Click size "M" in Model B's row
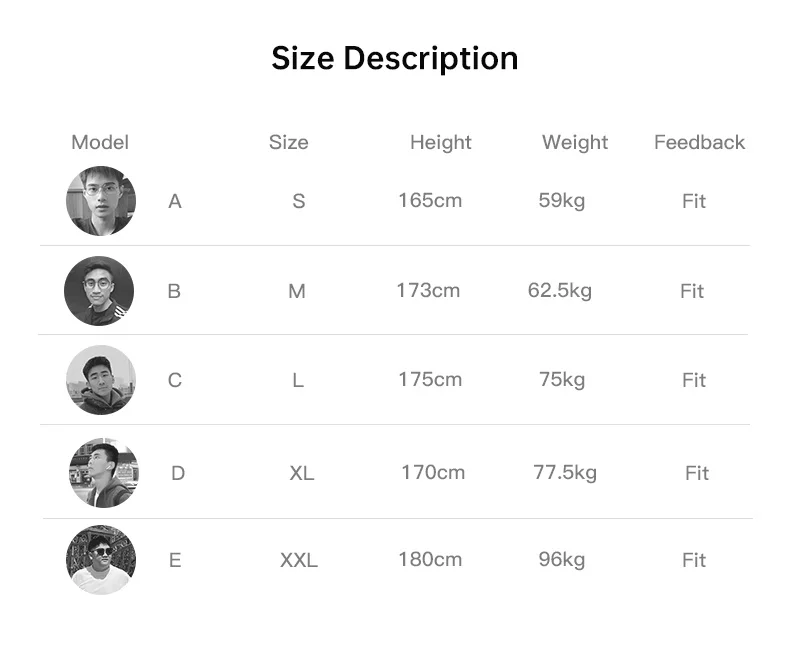790x667 pixels. pyautogui.click(x=297, y=291)
